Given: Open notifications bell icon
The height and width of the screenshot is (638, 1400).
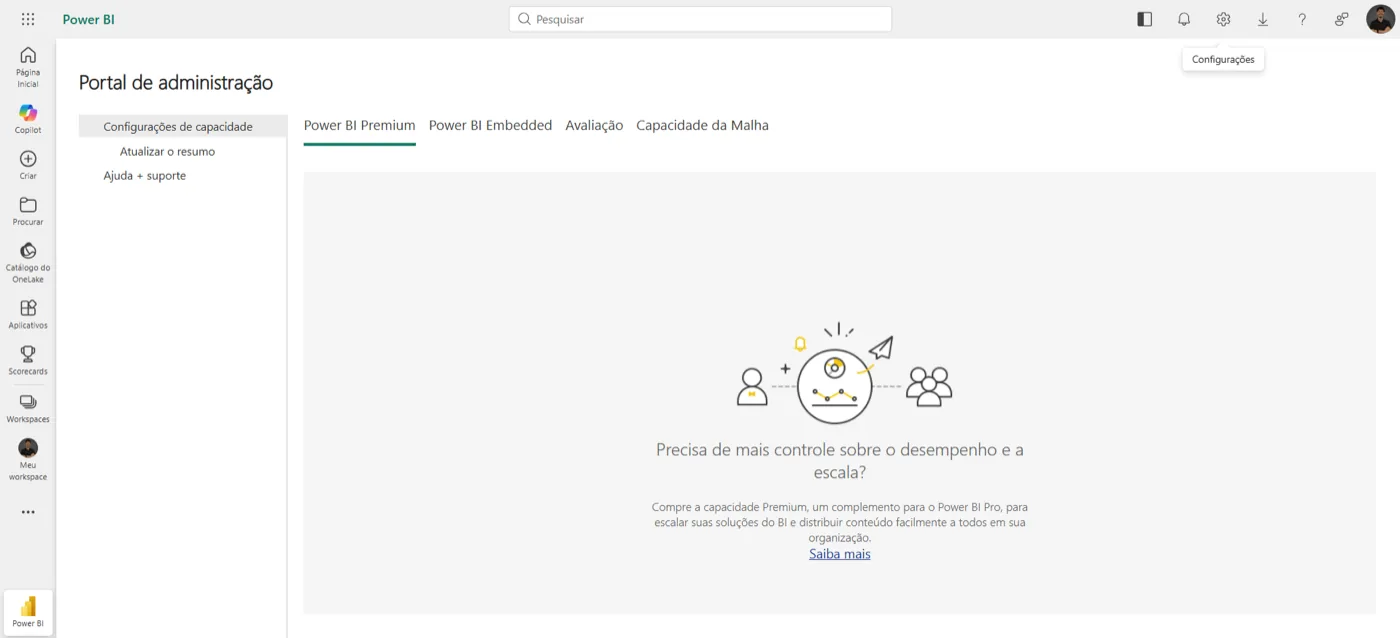Looking at the screenshot, I should click(1184, 19).
